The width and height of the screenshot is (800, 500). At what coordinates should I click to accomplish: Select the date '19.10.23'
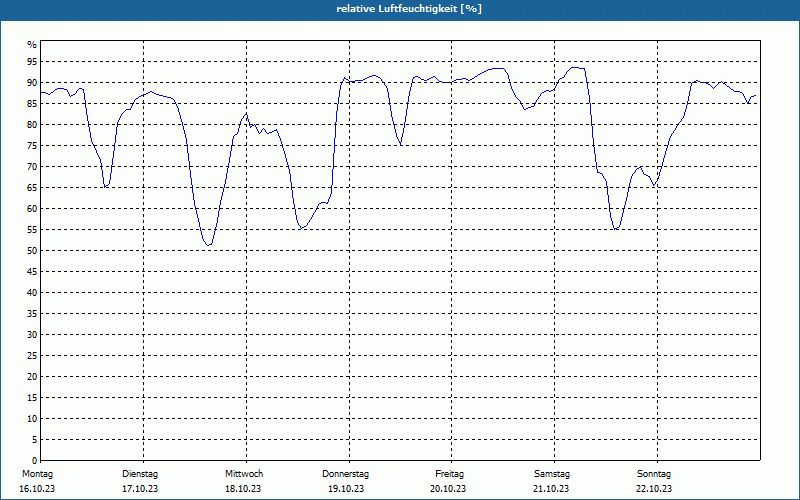point(346,489)
